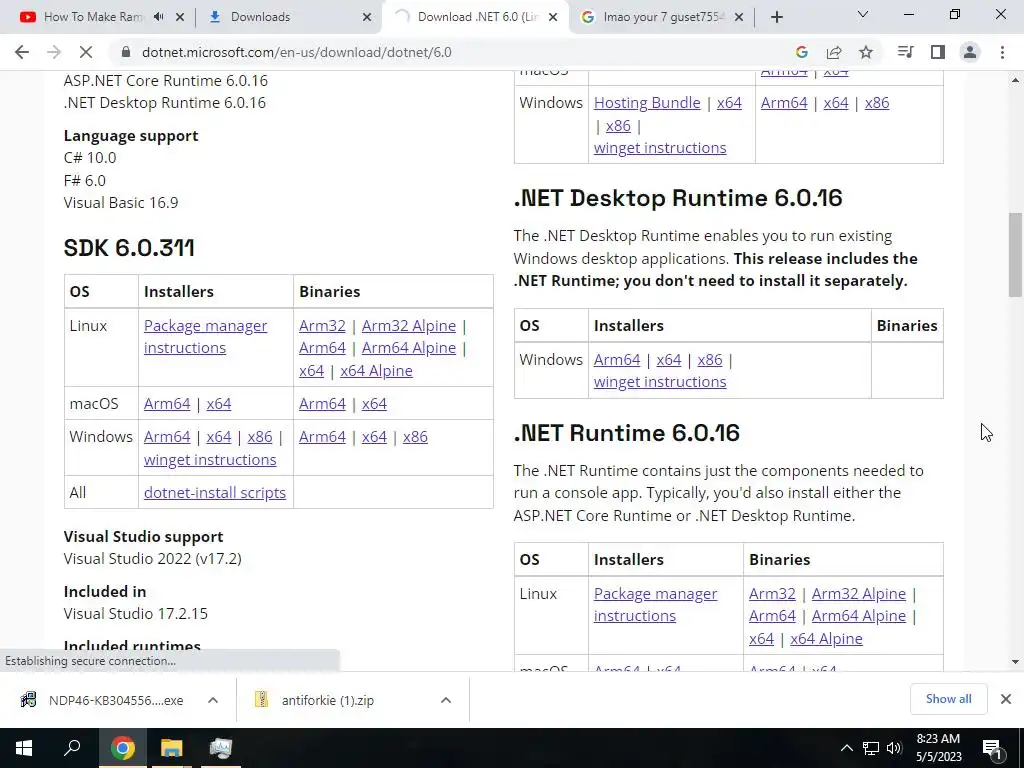1024x768 pixels.
Task: Open File Explorer from the taskbar
Action: (x=171, y=748)
